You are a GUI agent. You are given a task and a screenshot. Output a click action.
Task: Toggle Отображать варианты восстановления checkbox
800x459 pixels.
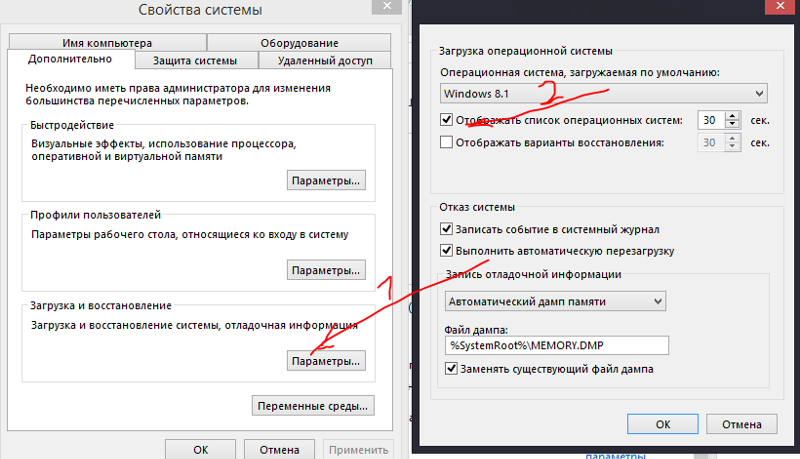[446, 142]
